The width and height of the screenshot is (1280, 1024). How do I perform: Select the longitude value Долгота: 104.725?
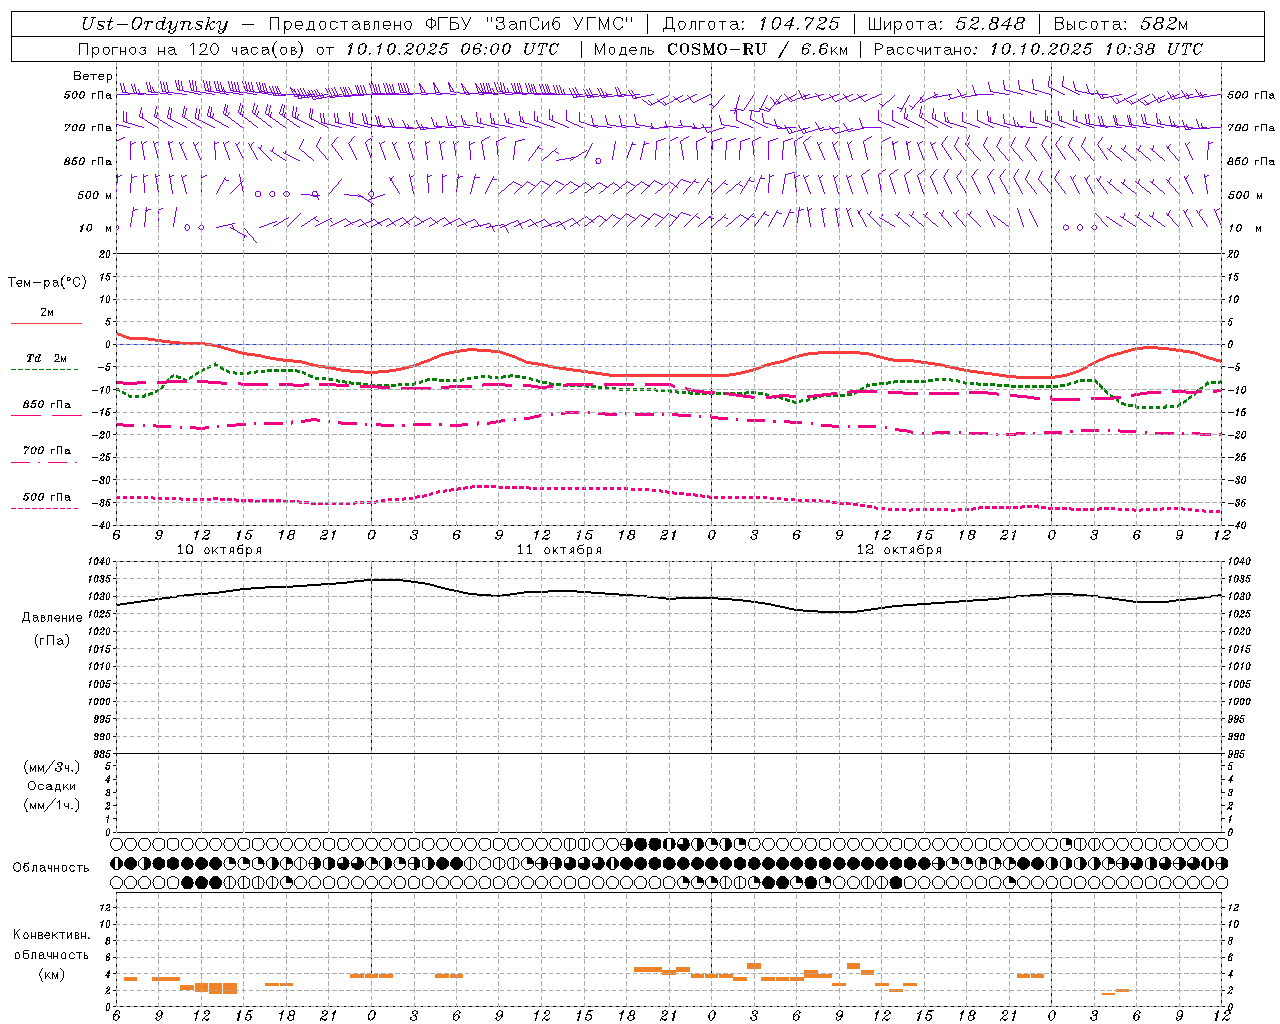coord(751,25)
